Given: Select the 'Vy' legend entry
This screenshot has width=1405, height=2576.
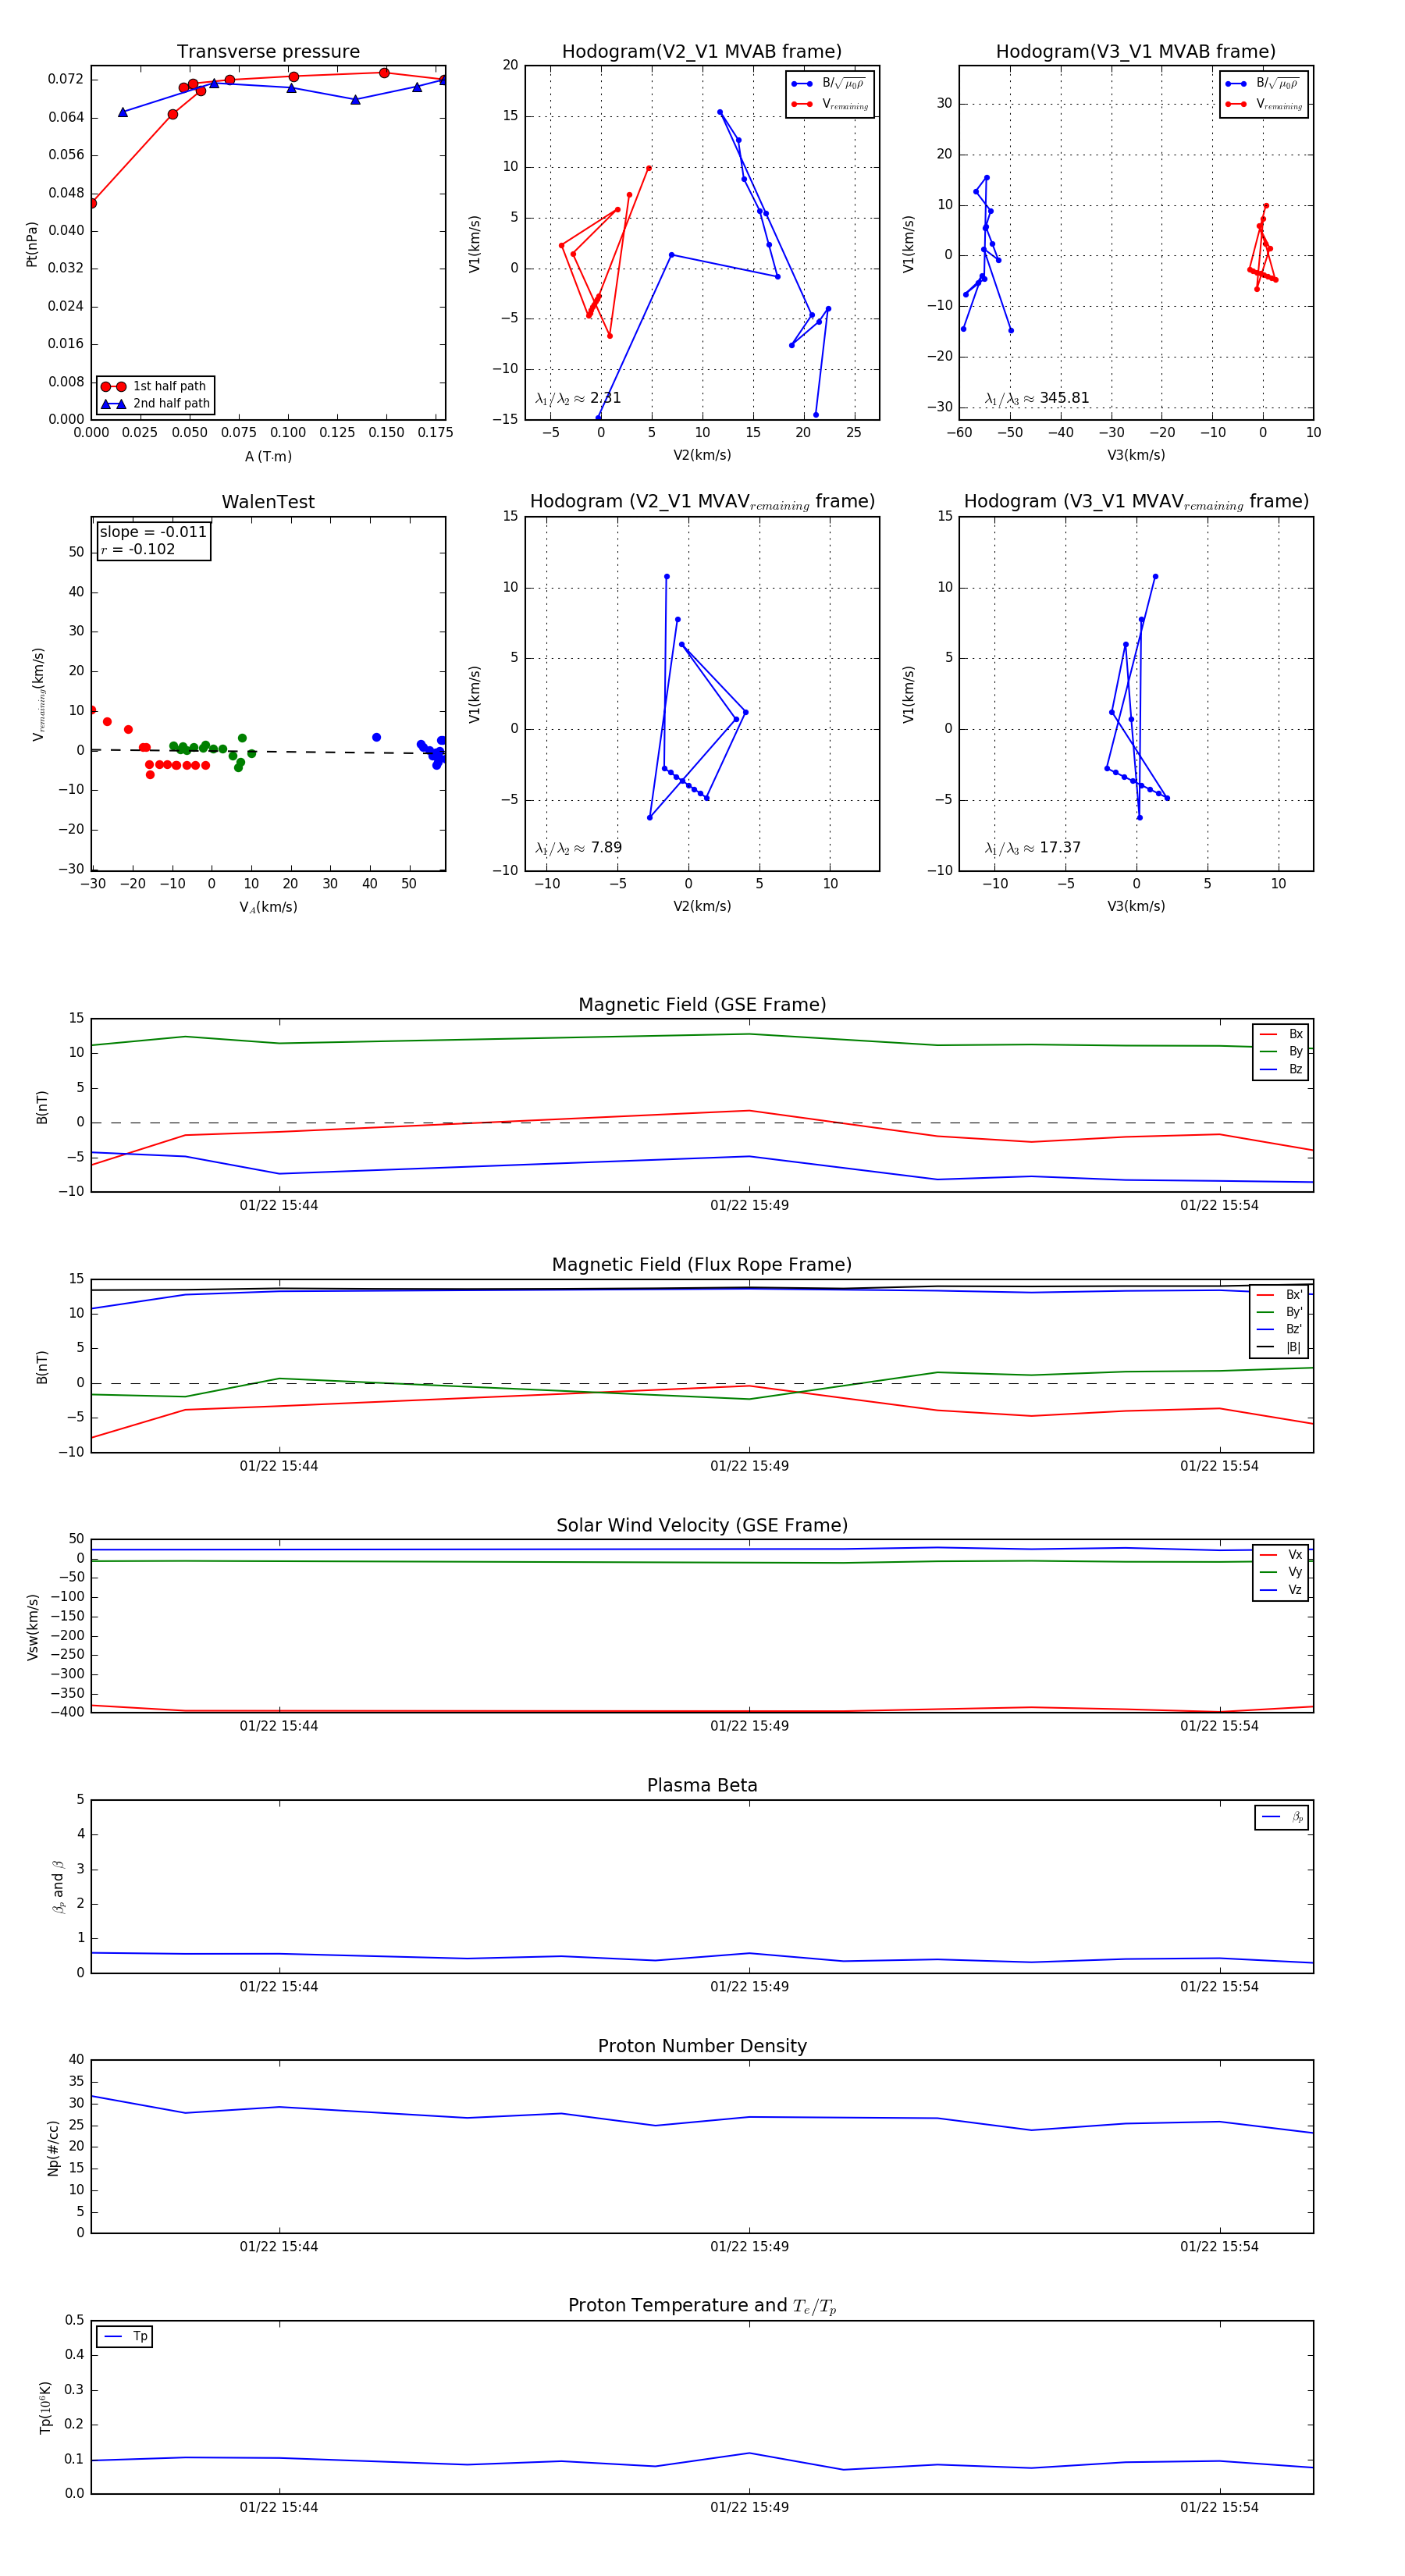Looking at the screenshot, I should pos(1281,1572).
